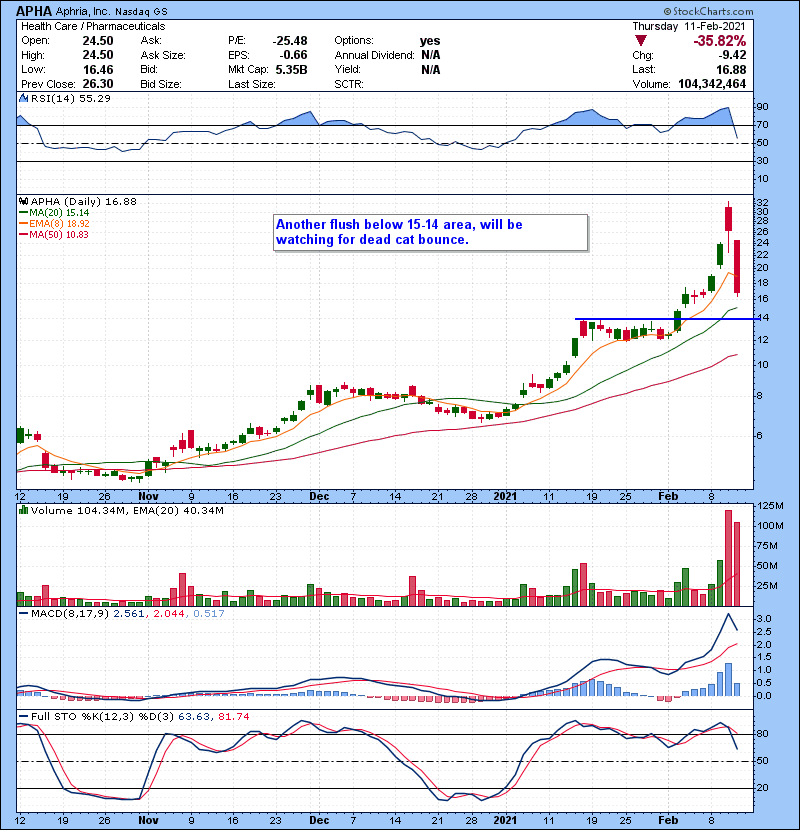Select the Health Care / Pharmaceuticals sector text

pyautogui.click(x=93, y=26)
